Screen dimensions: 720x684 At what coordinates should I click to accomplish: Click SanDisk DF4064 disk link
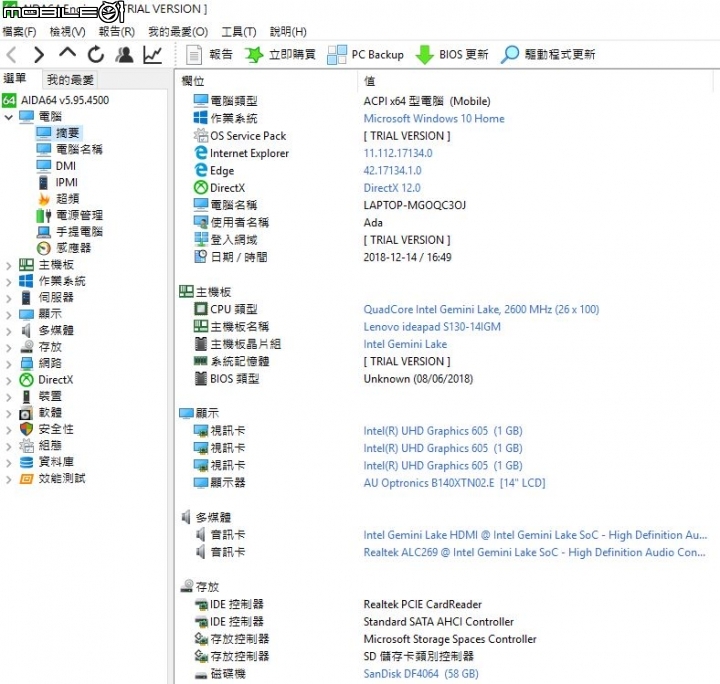coord(421,674)
